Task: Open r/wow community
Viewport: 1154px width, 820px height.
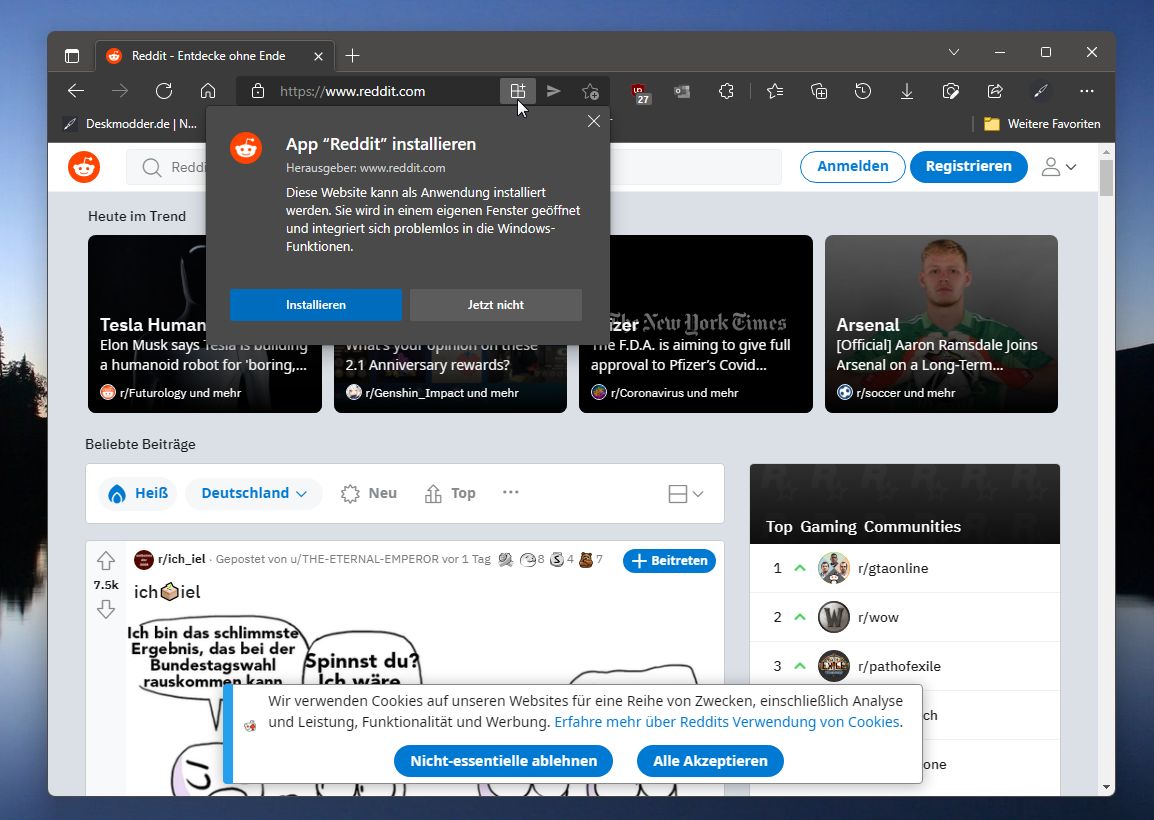Action: 878,618
